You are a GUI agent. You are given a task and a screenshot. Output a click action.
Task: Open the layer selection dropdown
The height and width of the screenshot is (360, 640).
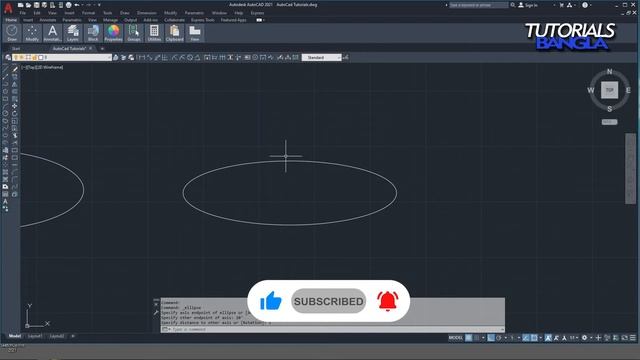point(61,58)
